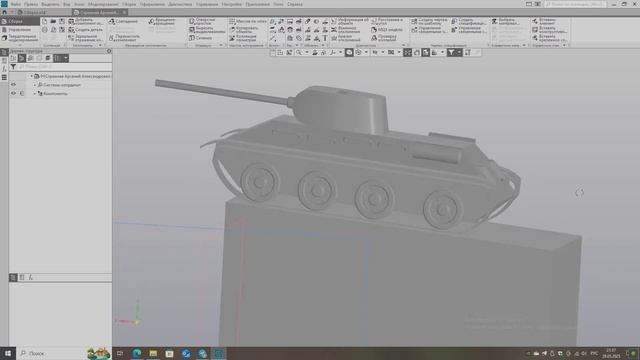Click Проверка коллизий command
The height and width of the screenshot is (360, 640).
click(x=384, y=38)
